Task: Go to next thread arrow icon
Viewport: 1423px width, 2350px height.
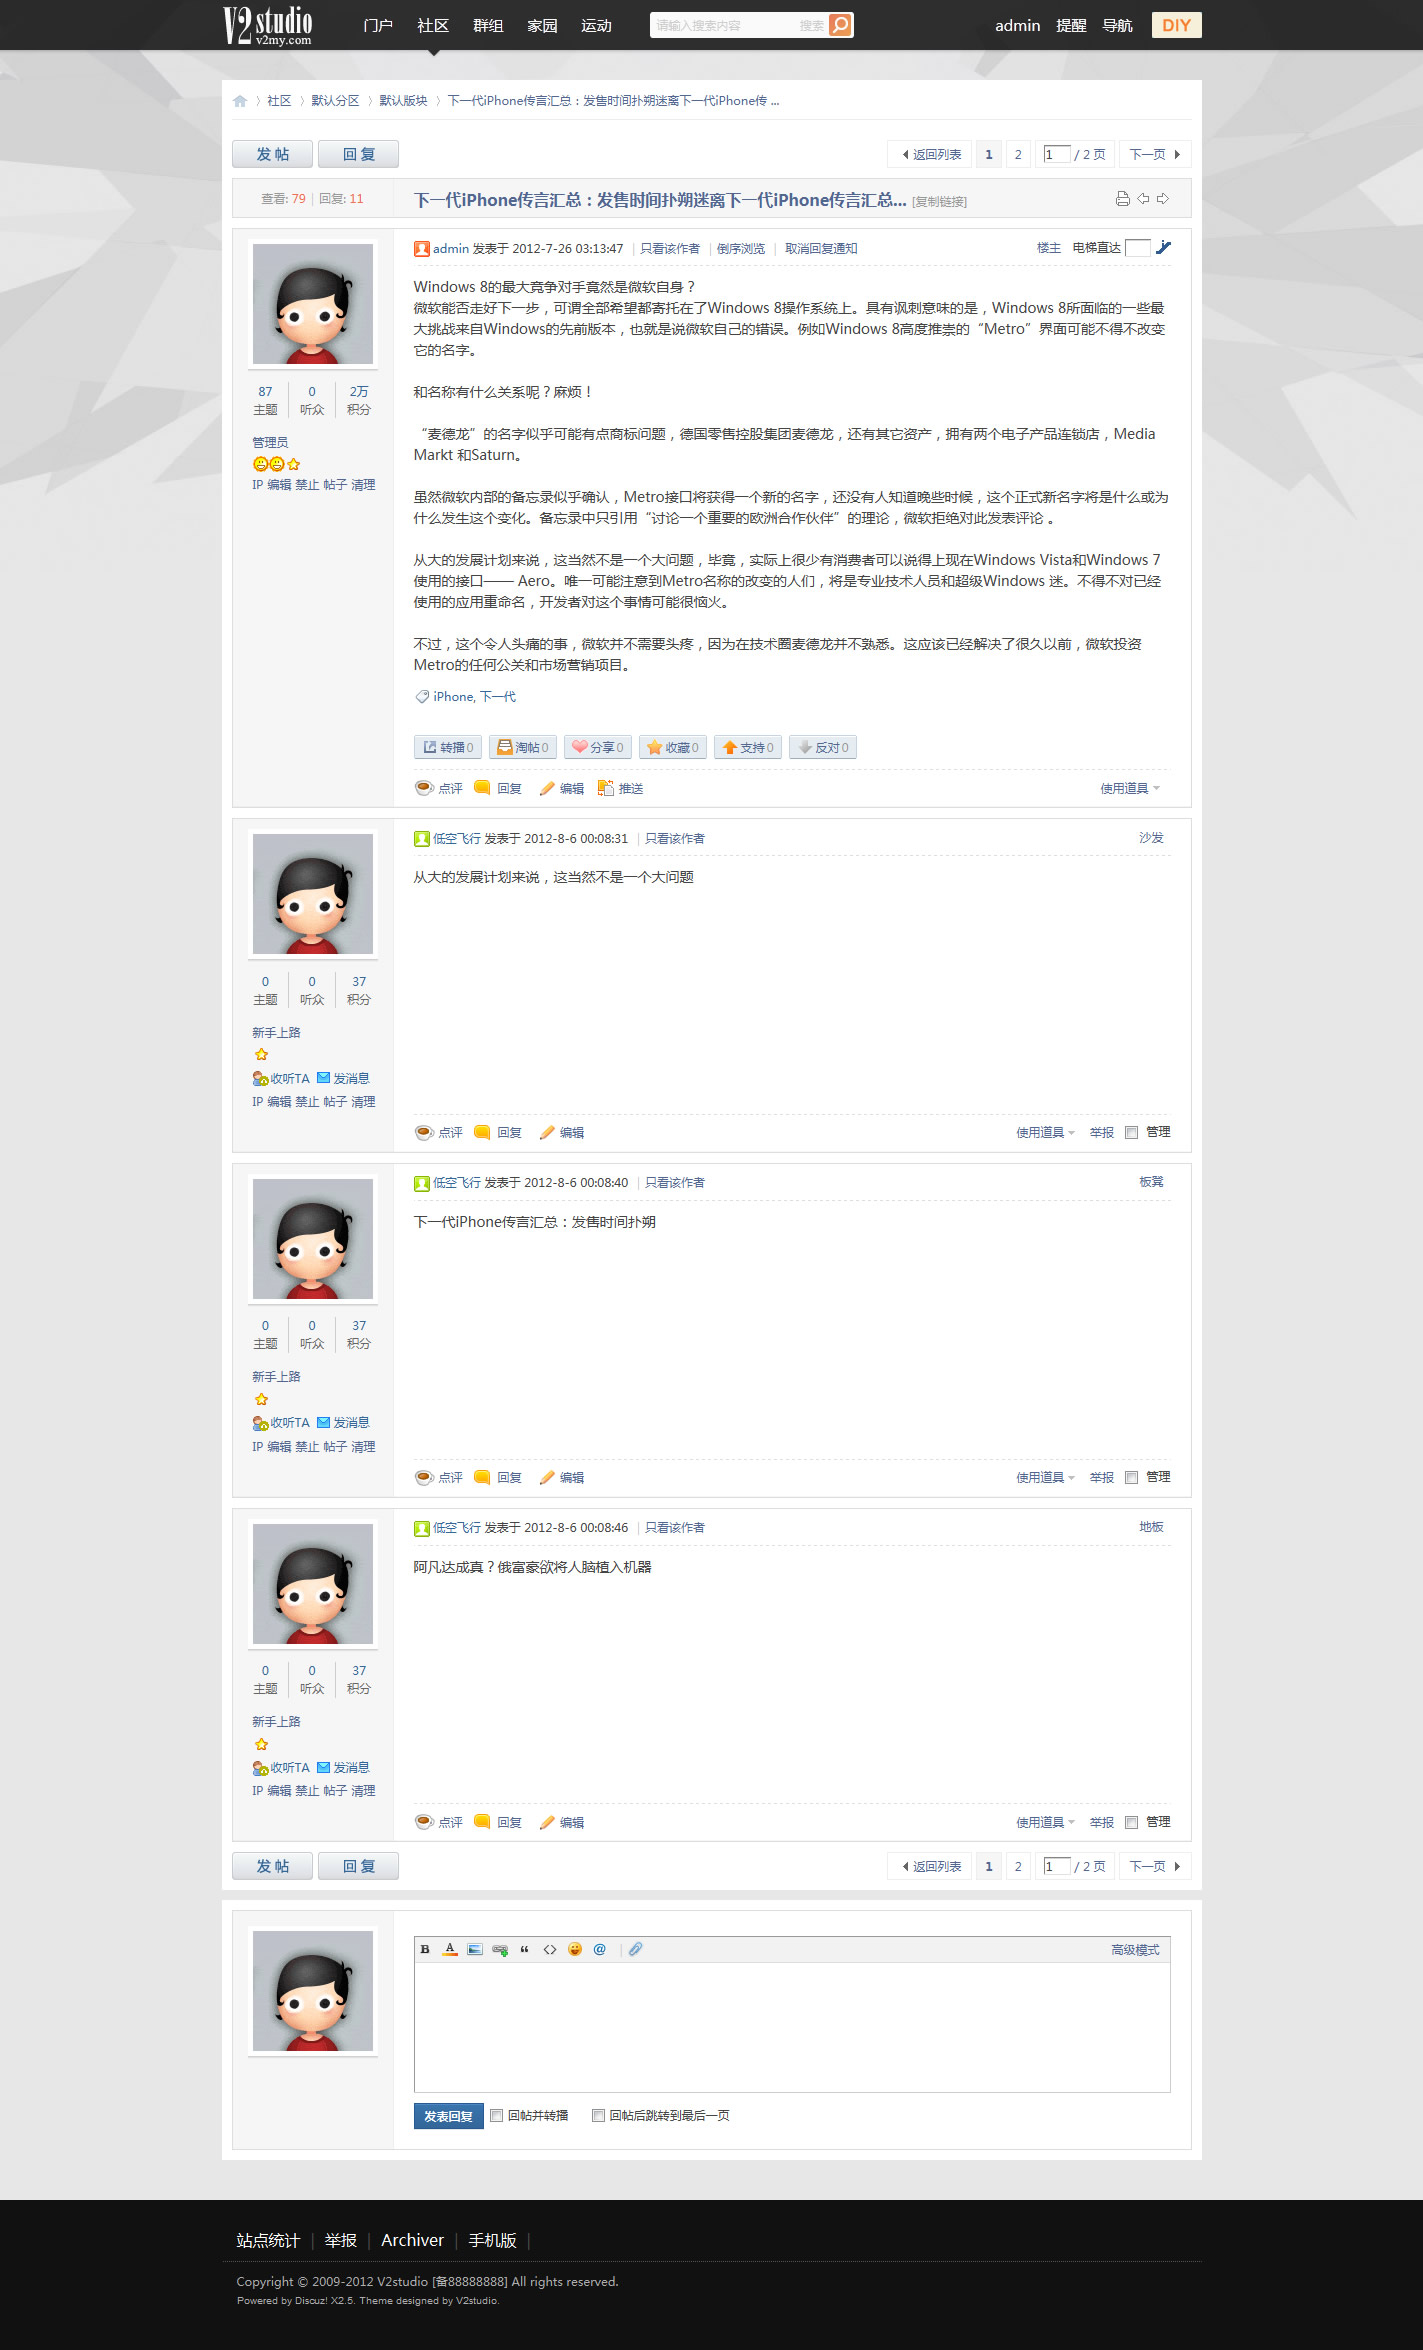Action: 1163,199
